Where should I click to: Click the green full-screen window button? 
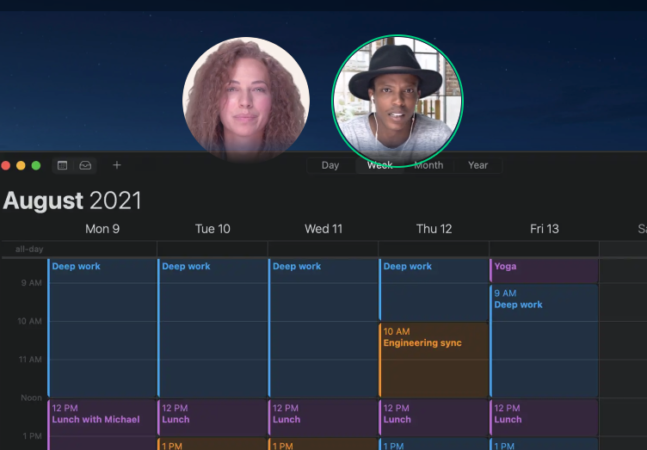tap(36, 165)
